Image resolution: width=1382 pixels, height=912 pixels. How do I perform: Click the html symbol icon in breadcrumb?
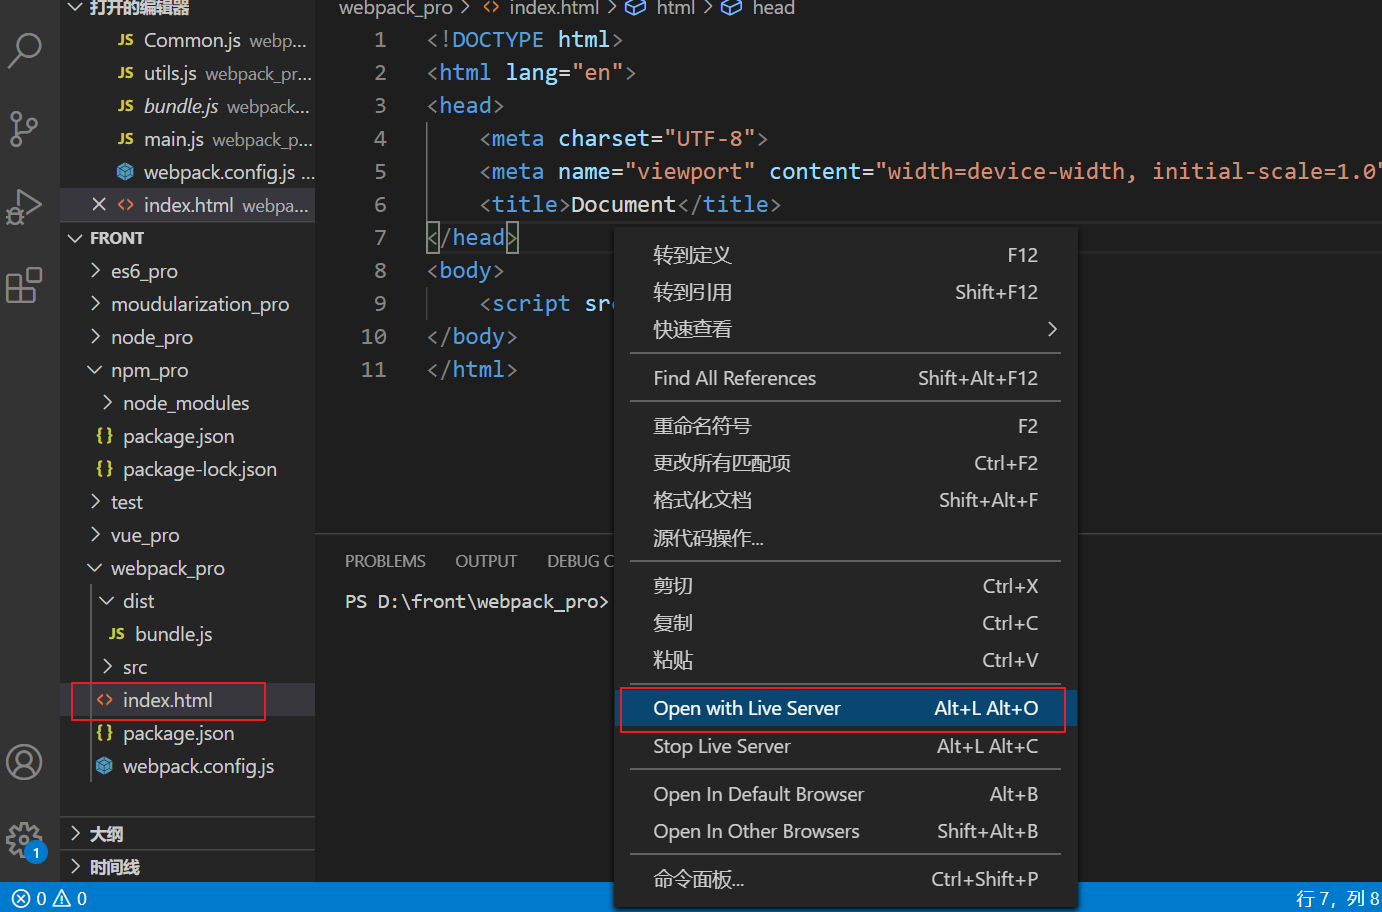tap(636, 8)
